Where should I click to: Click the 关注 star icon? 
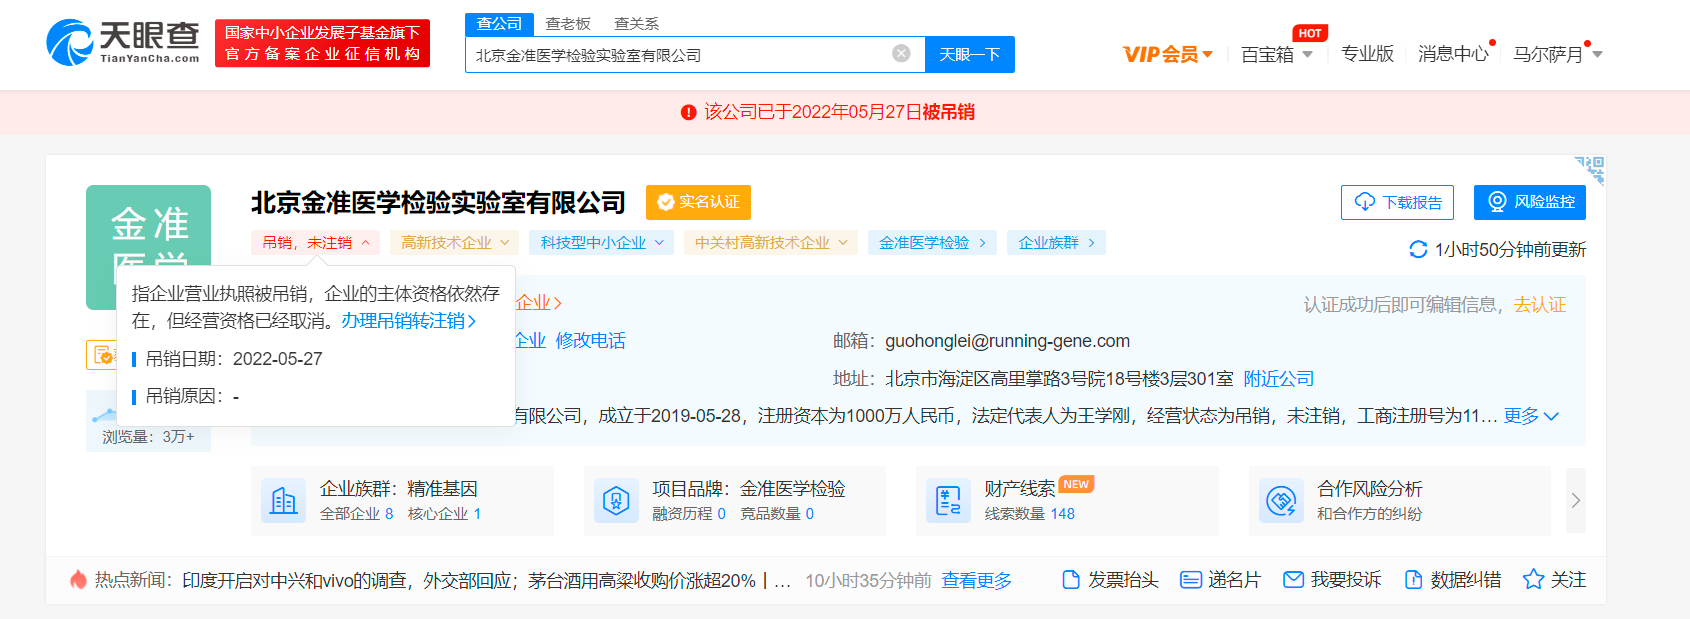click(1533, 580)
